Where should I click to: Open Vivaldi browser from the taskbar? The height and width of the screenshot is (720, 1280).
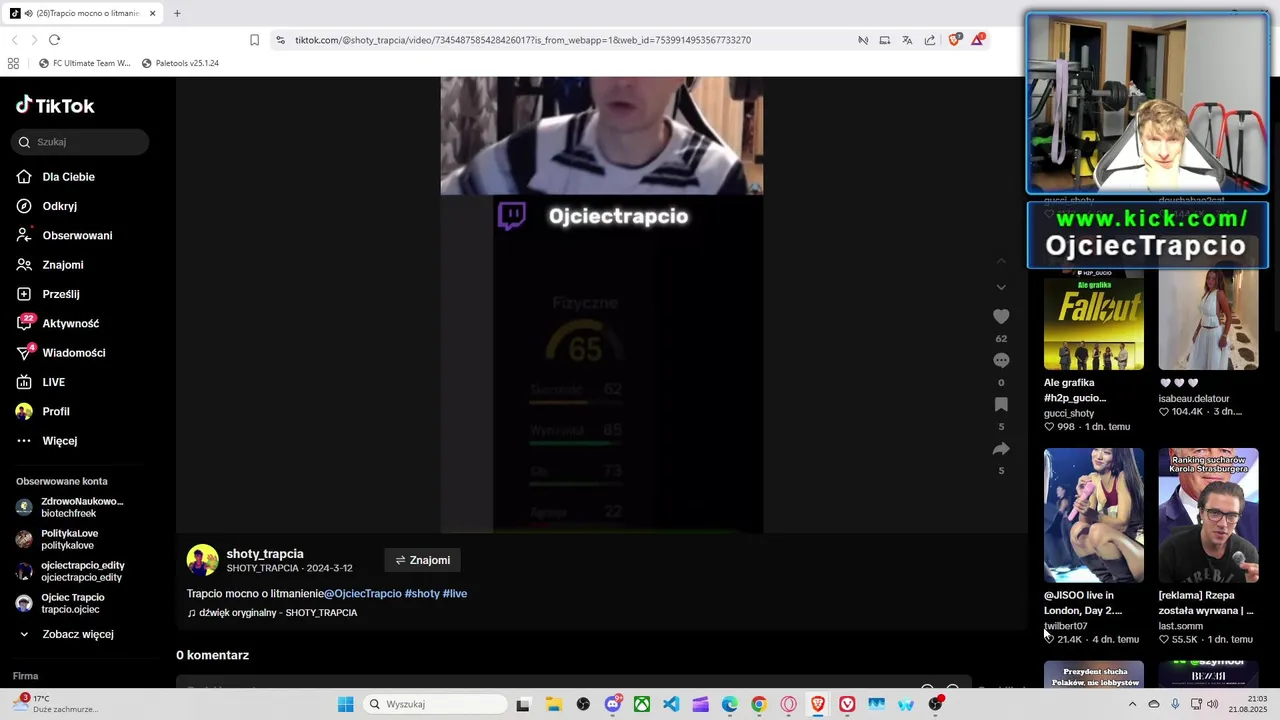[x=847, y=704]
